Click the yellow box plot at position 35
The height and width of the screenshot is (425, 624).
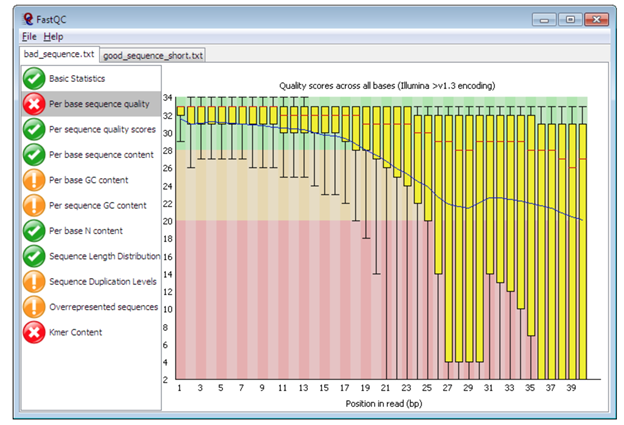(531, 225)
